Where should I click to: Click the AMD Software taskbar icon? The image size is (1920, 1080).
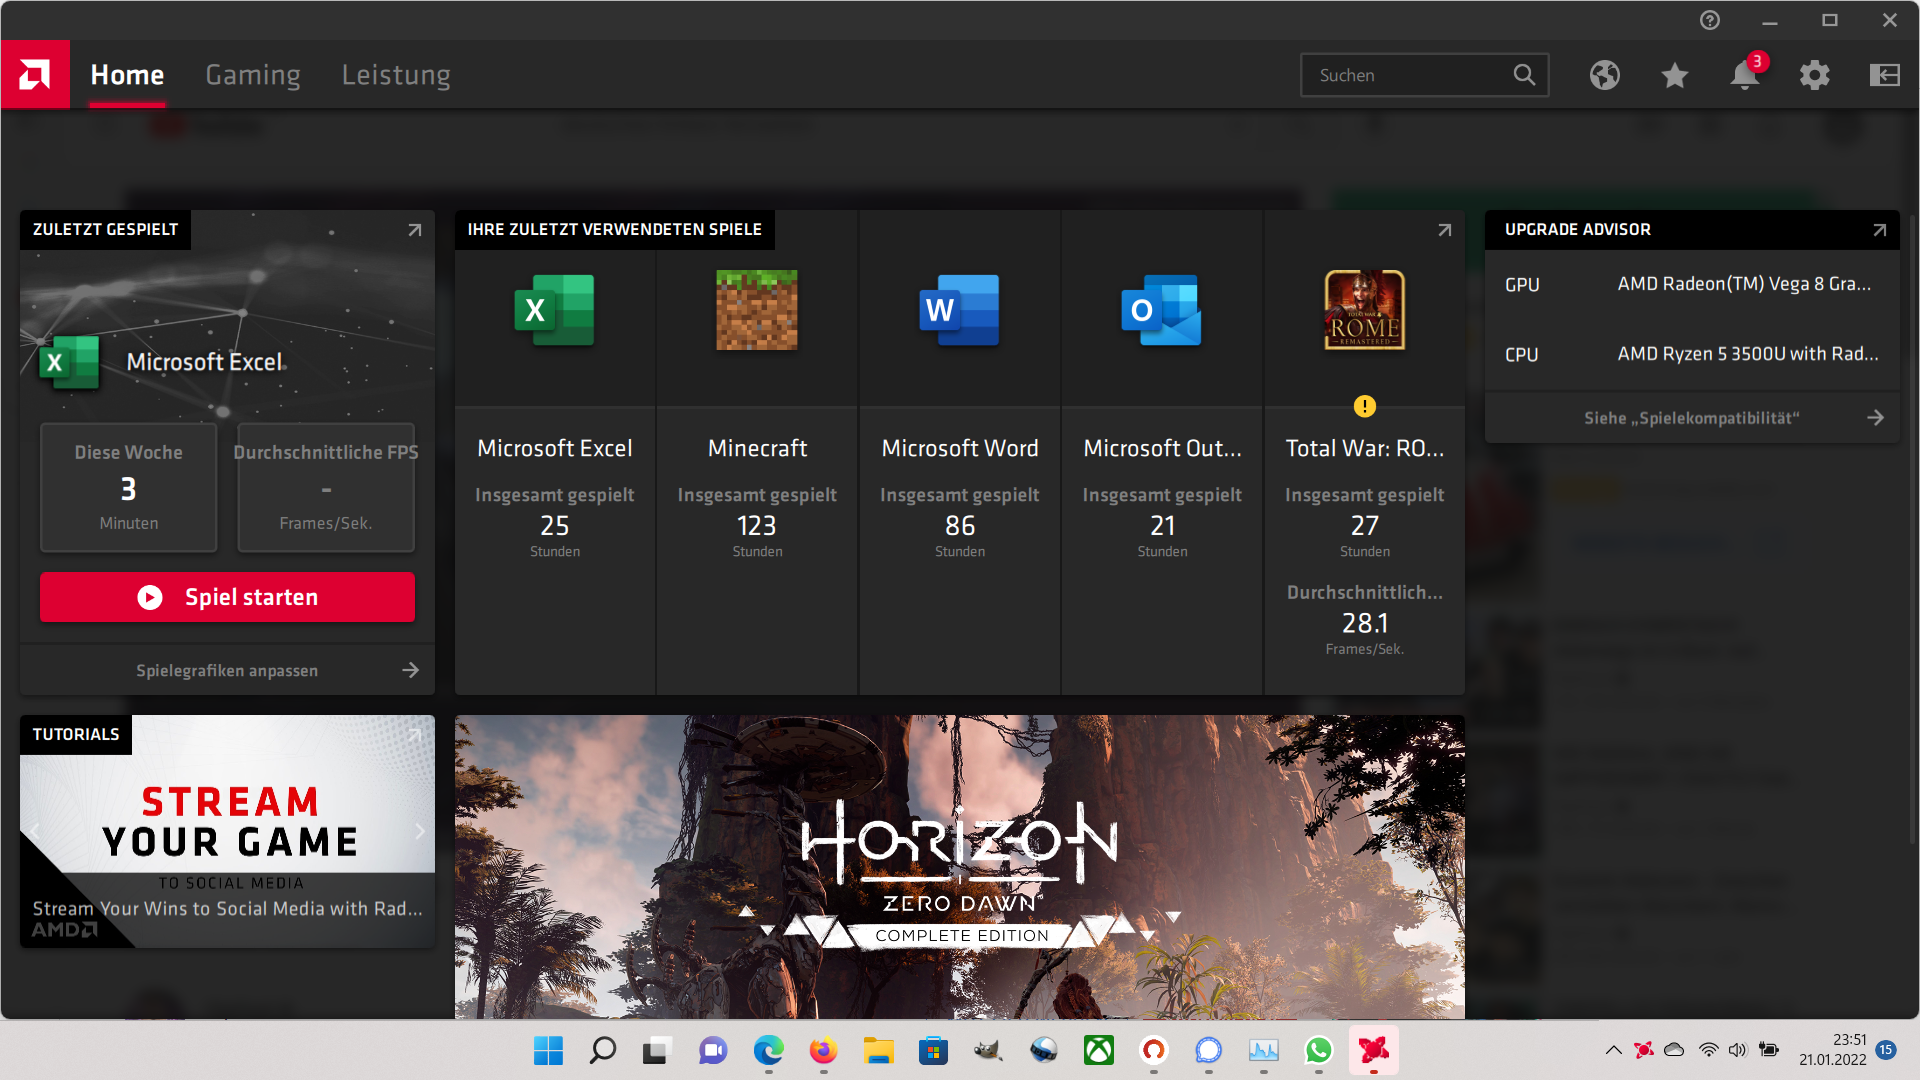pyautogui.click(x=1374, y=1050)
